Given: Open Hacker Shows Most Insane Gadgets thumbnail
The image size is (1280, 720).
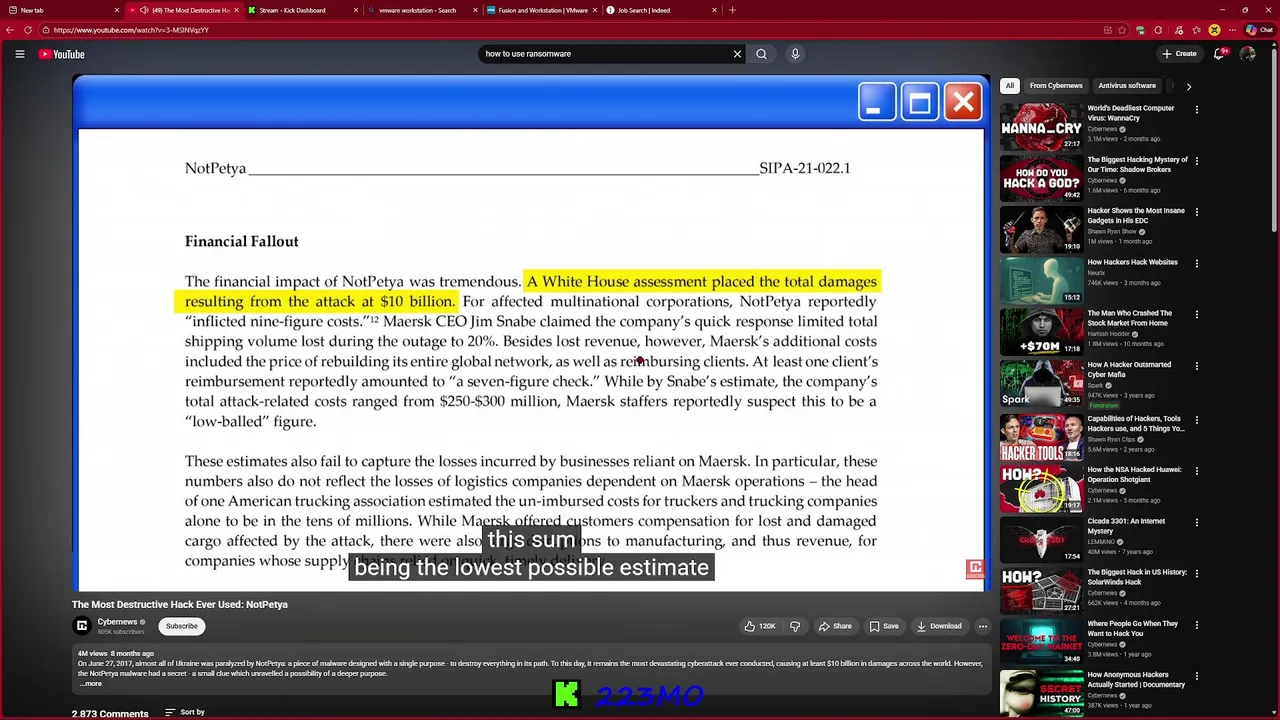Looking at the screenshot, I should pyautogui.click(x=1041, y=229).
